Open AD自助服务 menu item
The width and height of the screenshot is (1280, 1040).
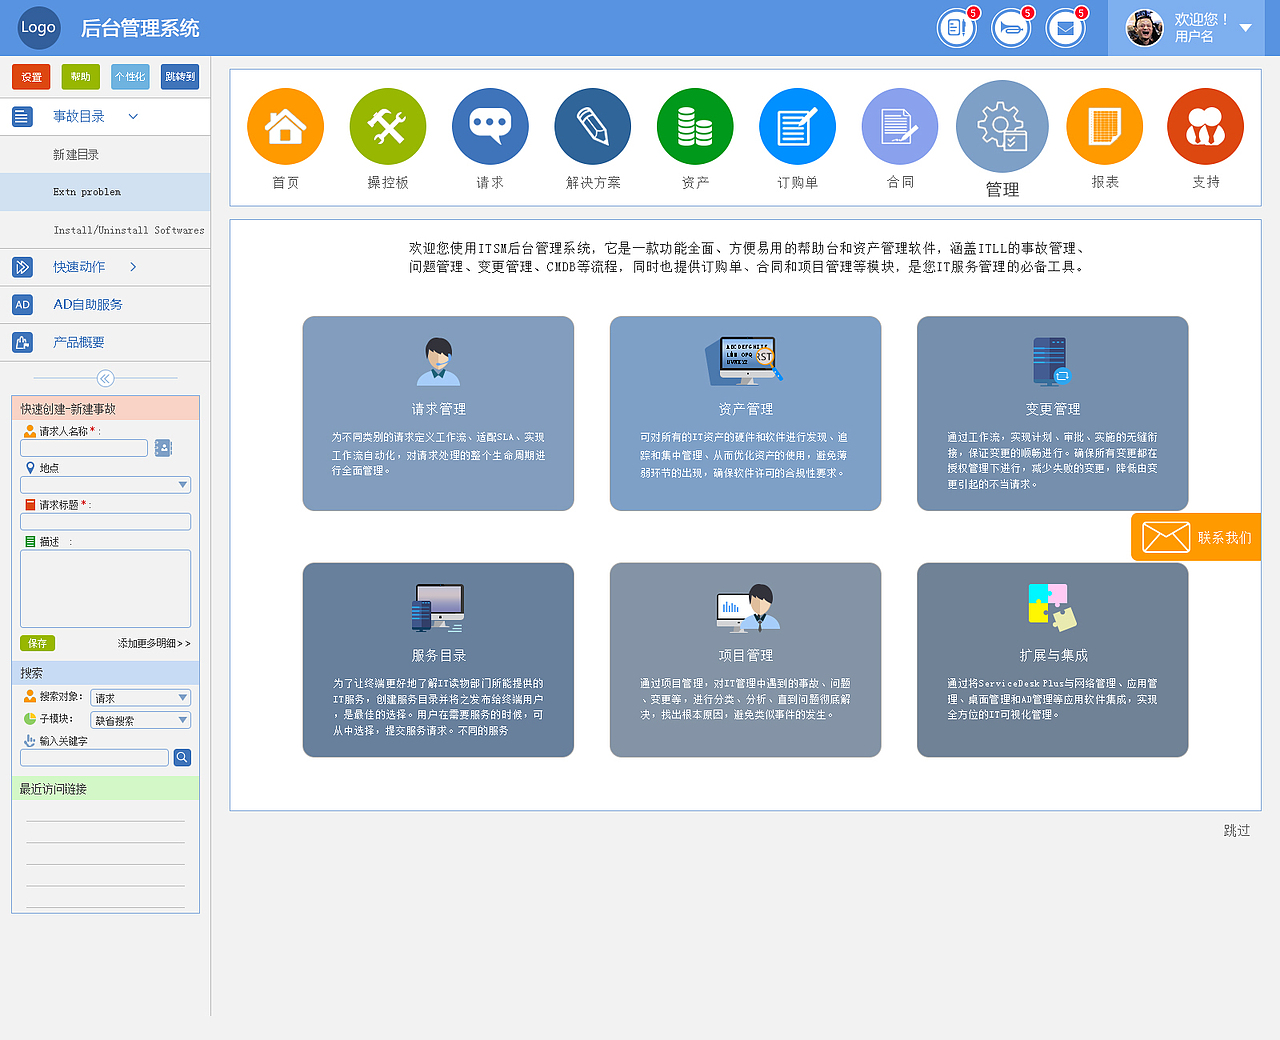(x=88, y=305)
